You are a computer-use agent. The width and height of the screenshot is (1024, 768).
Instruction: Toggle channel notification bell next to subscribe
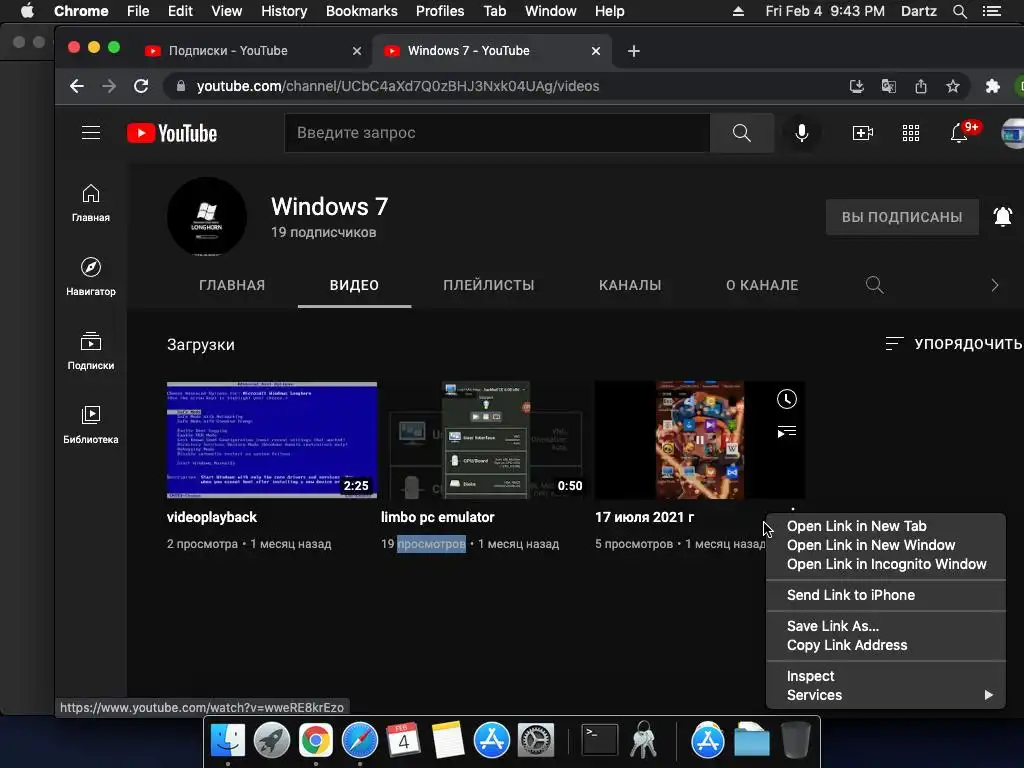[x=1002, y=216]
